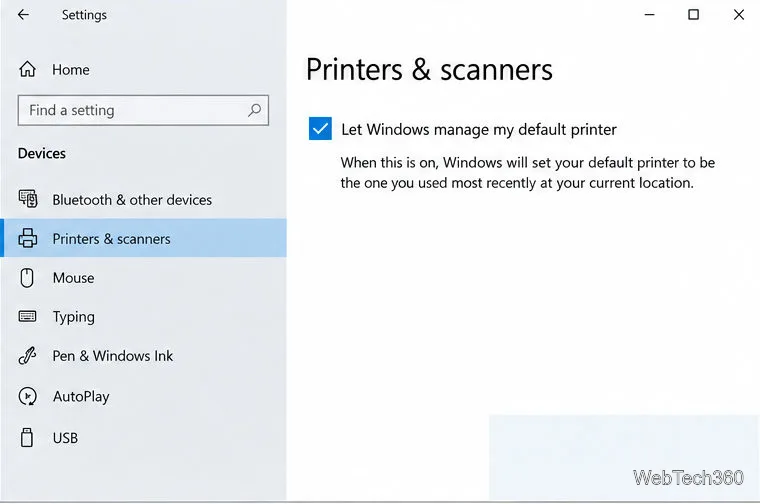Click the keyboard Typing icon

[x=27, y=316]
